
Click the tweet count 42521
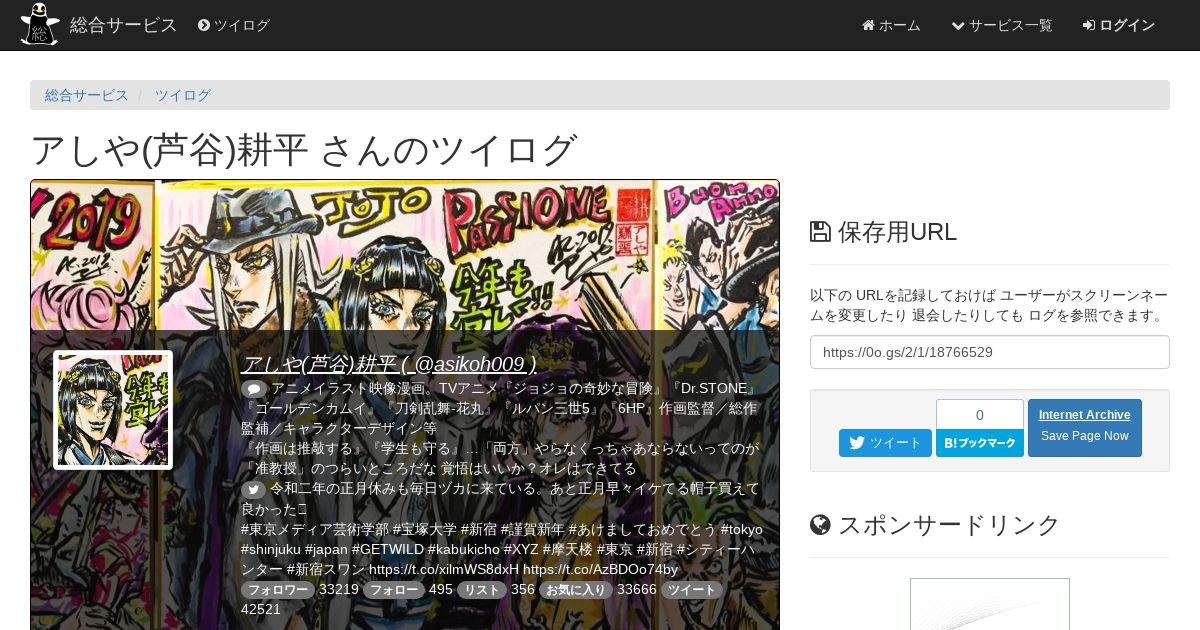click(x=261, y=609)
